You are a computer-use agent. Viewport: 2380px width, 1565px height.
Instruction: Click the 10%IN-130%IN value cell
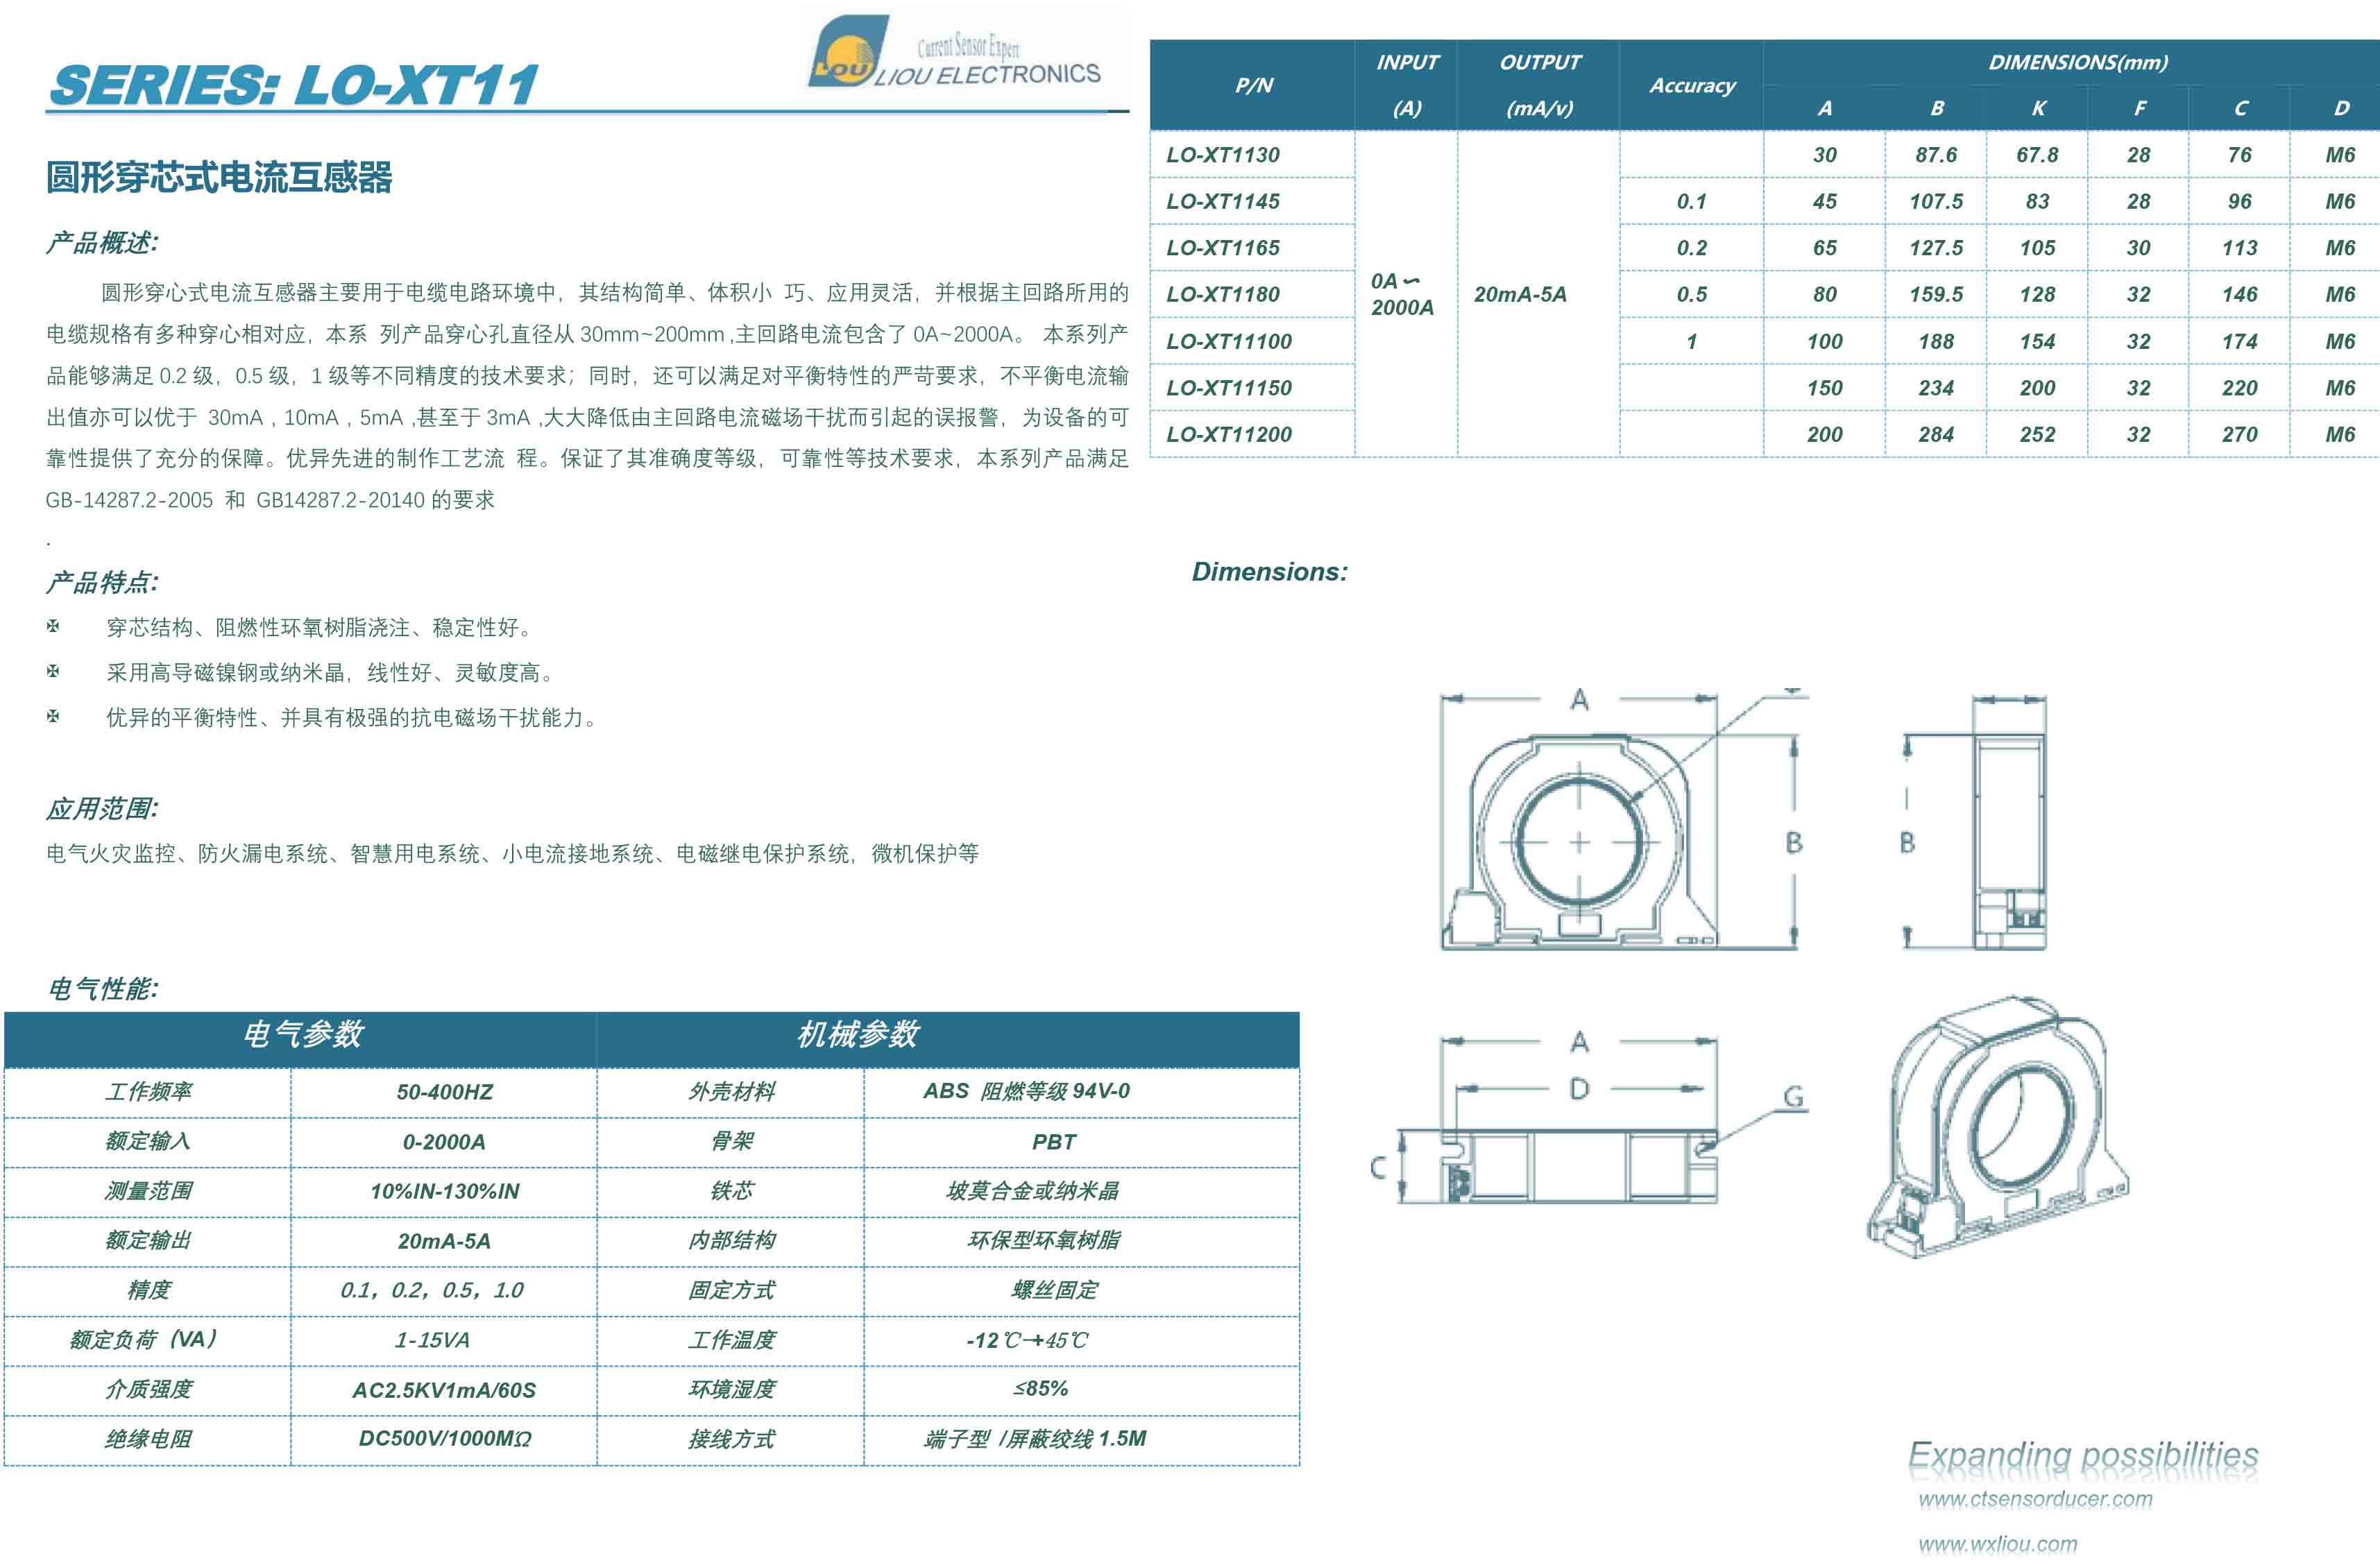click(x=444, y=1192)
